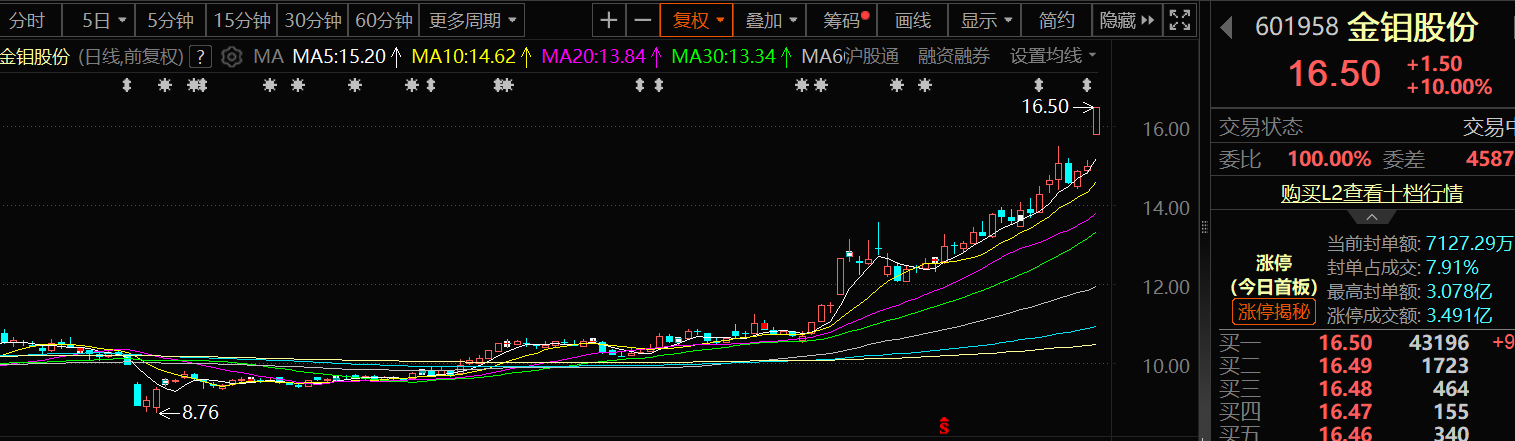Collapse the panel with the up chevron

(1371, 217)
